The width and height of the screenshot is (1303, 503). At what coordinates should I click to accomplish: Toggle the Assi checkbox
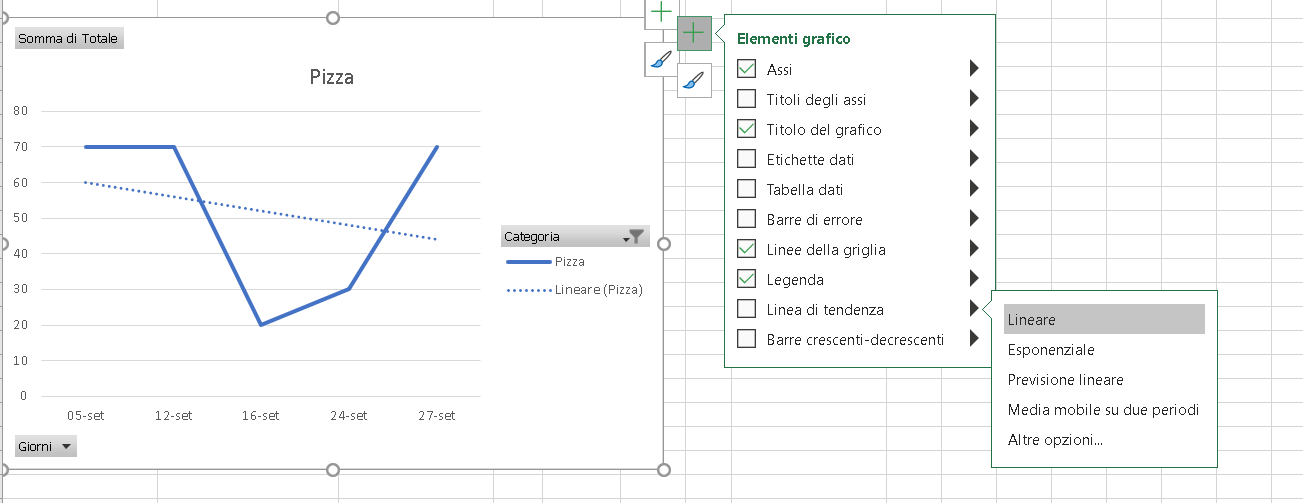coord(746,69)
